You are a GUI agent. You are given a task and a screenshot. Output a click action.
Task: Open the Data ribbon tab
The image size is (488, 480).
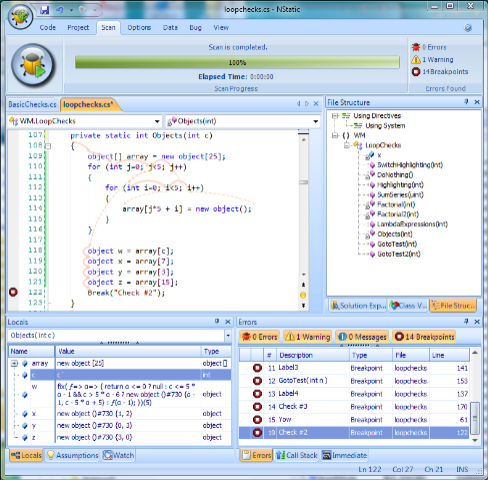click(170, 28)
